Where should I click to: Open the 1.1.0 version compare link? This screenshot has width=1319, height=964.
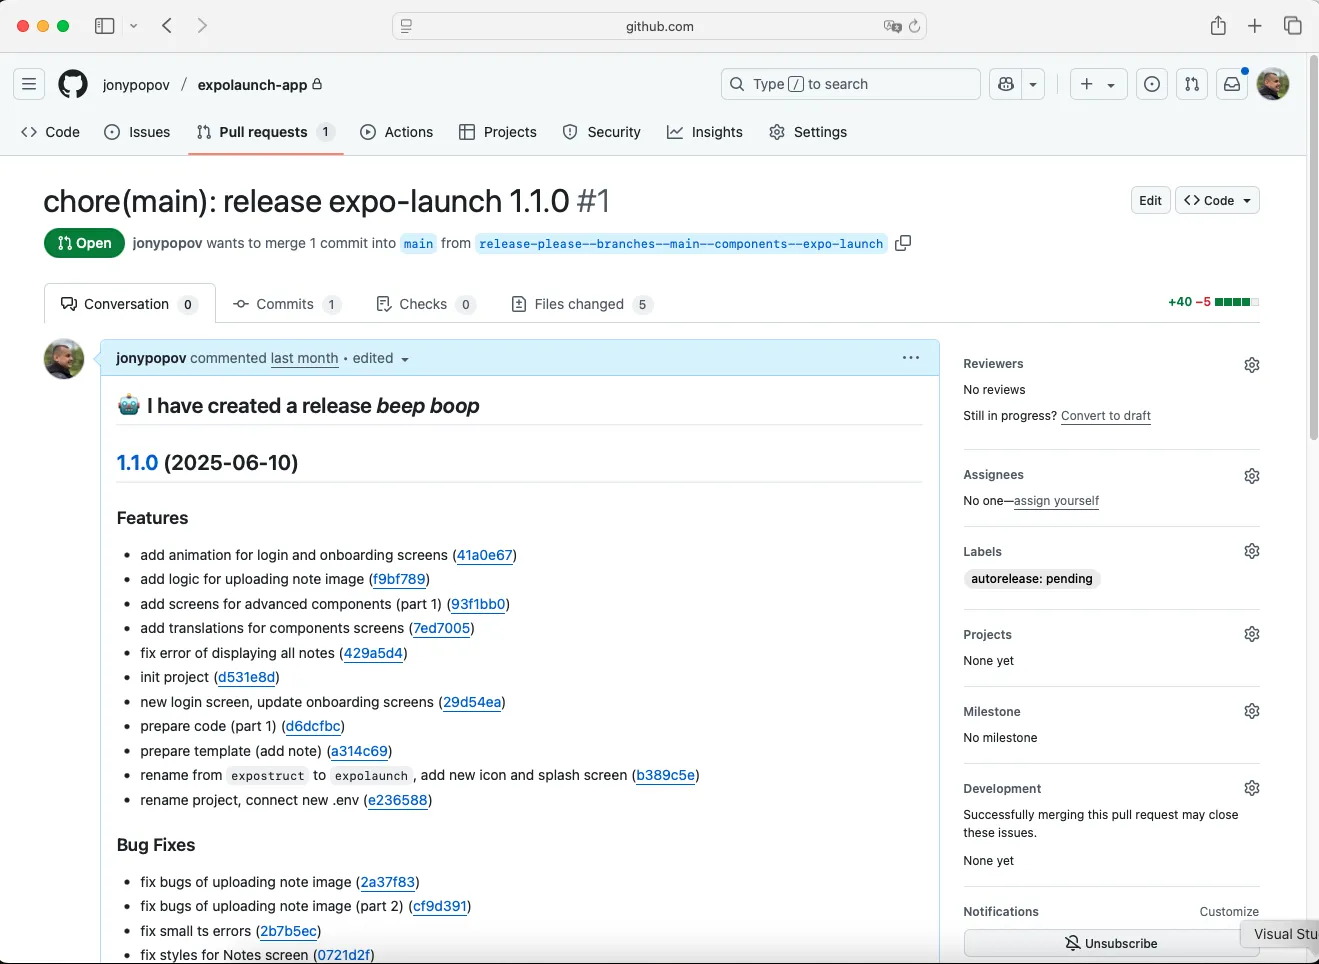[x=138, y=462]
